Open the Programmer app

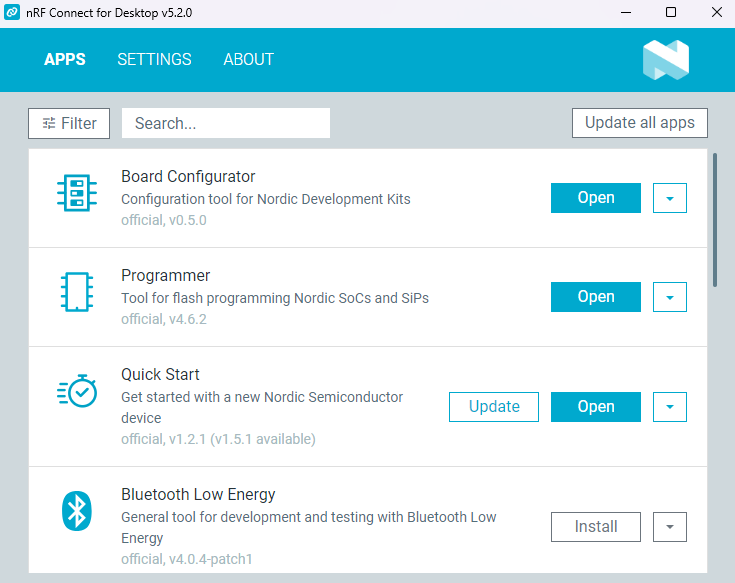[x=596, y=297]
